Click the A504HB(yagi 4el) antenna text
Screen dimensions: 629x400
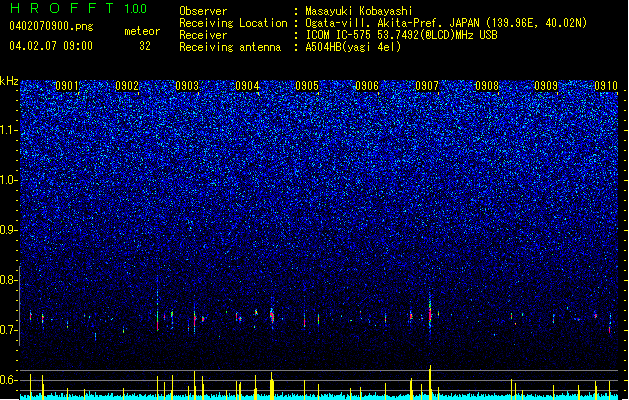pos(353,47)
